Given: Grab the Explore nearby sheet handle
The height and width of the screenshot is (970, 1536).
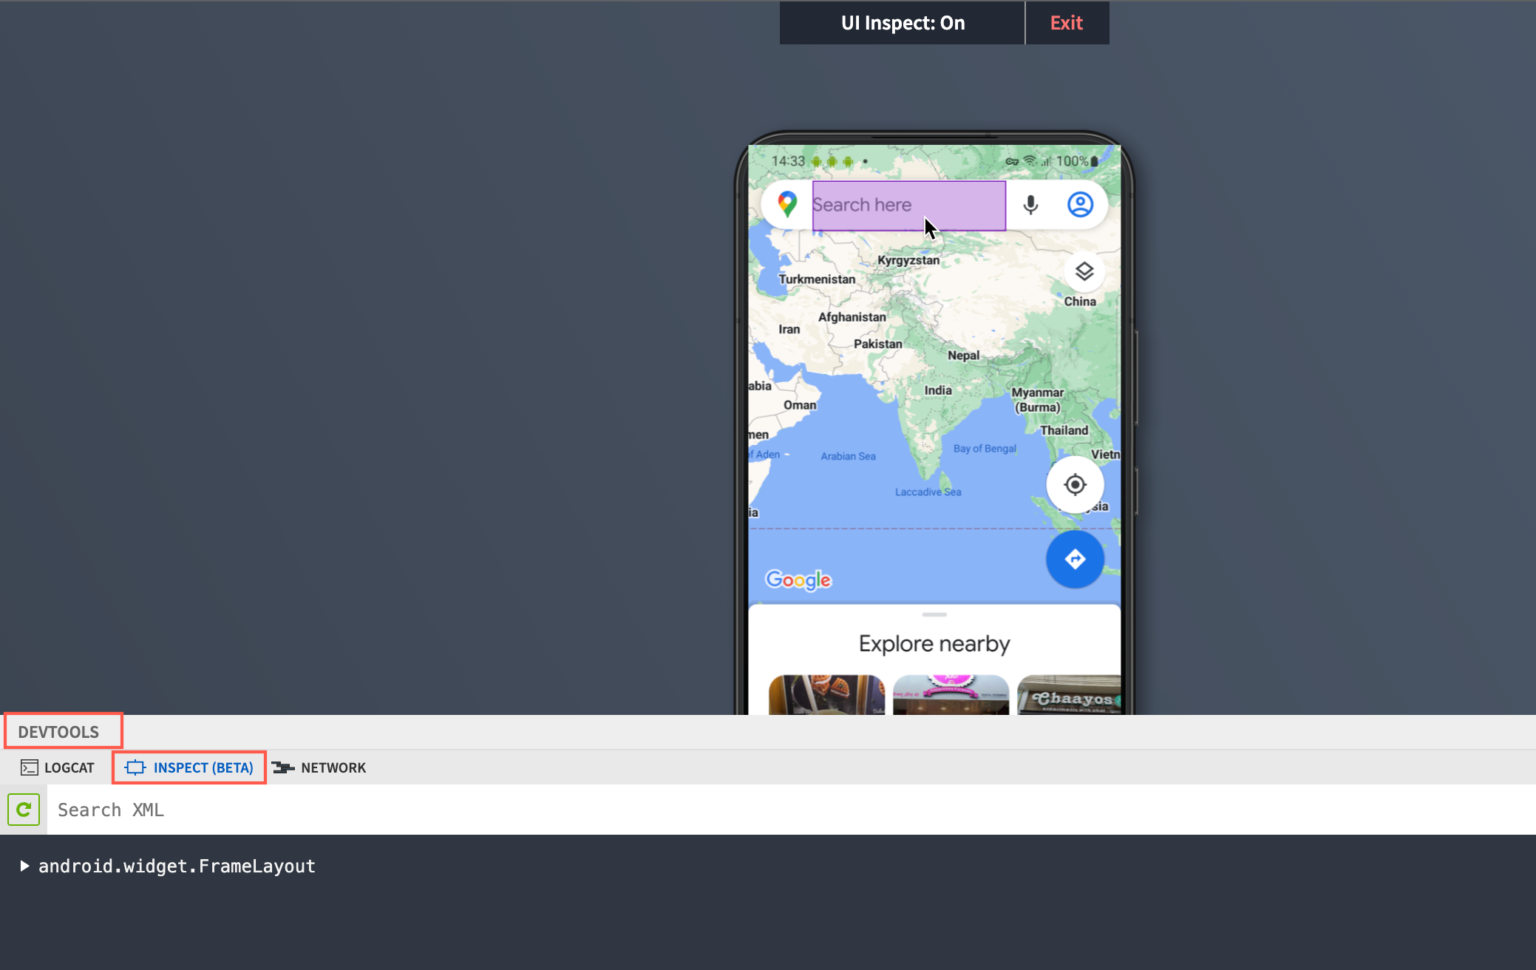Looking at the screenshot, I should [934, 615].
